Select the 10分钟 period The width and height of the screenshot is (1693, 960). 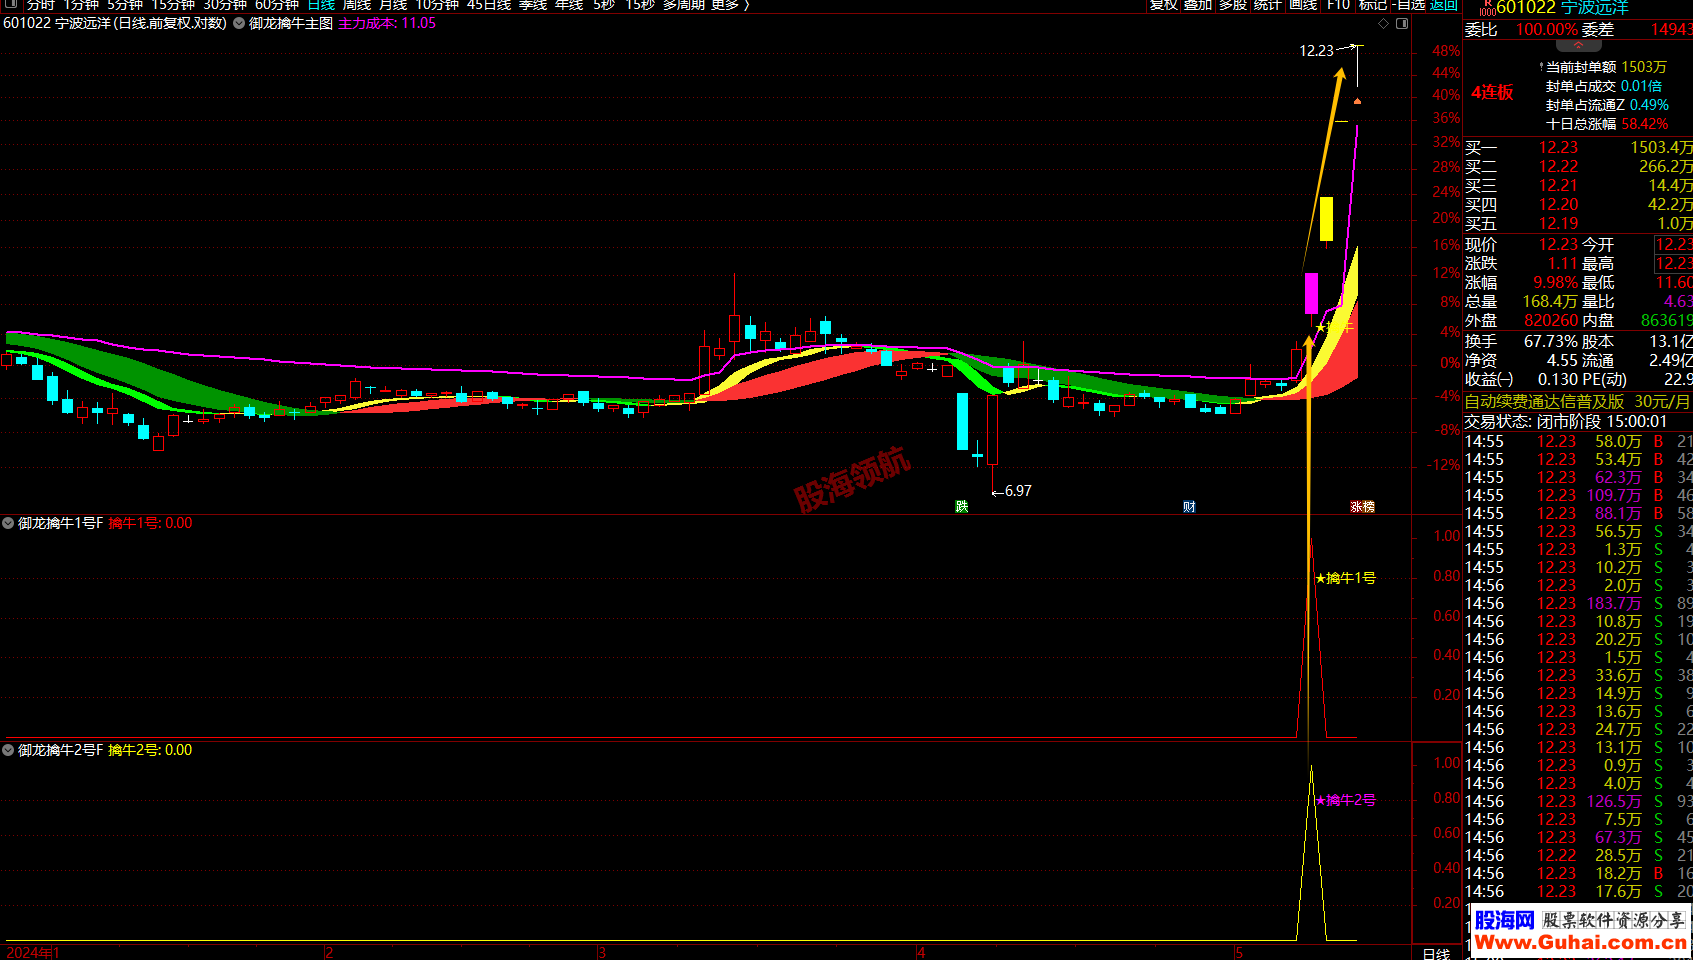pos(437,4)
